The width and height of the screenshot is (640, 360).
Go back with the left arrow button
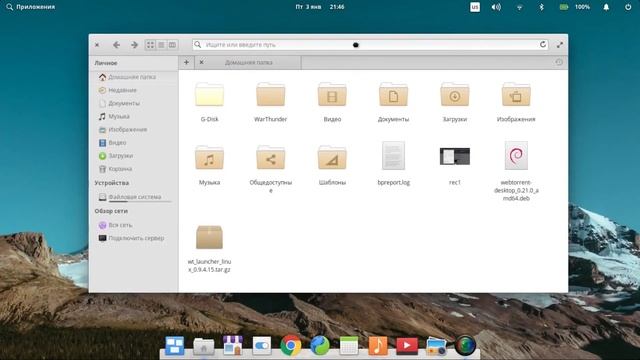[116, 45]
